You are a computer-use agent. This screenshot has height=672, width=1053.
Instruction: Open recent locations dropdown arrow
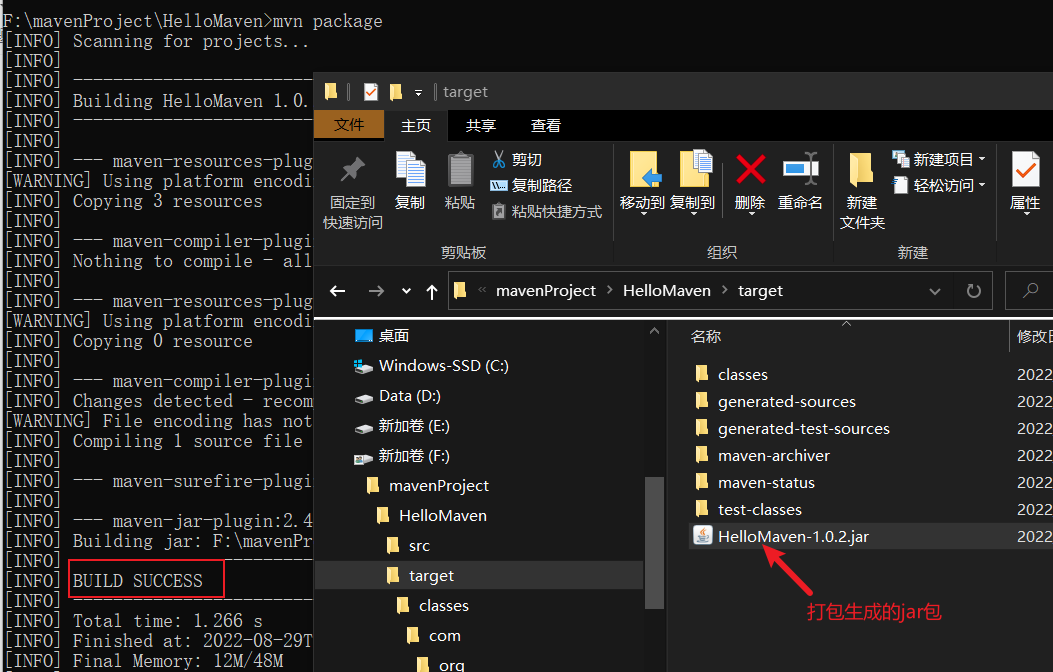406,291
